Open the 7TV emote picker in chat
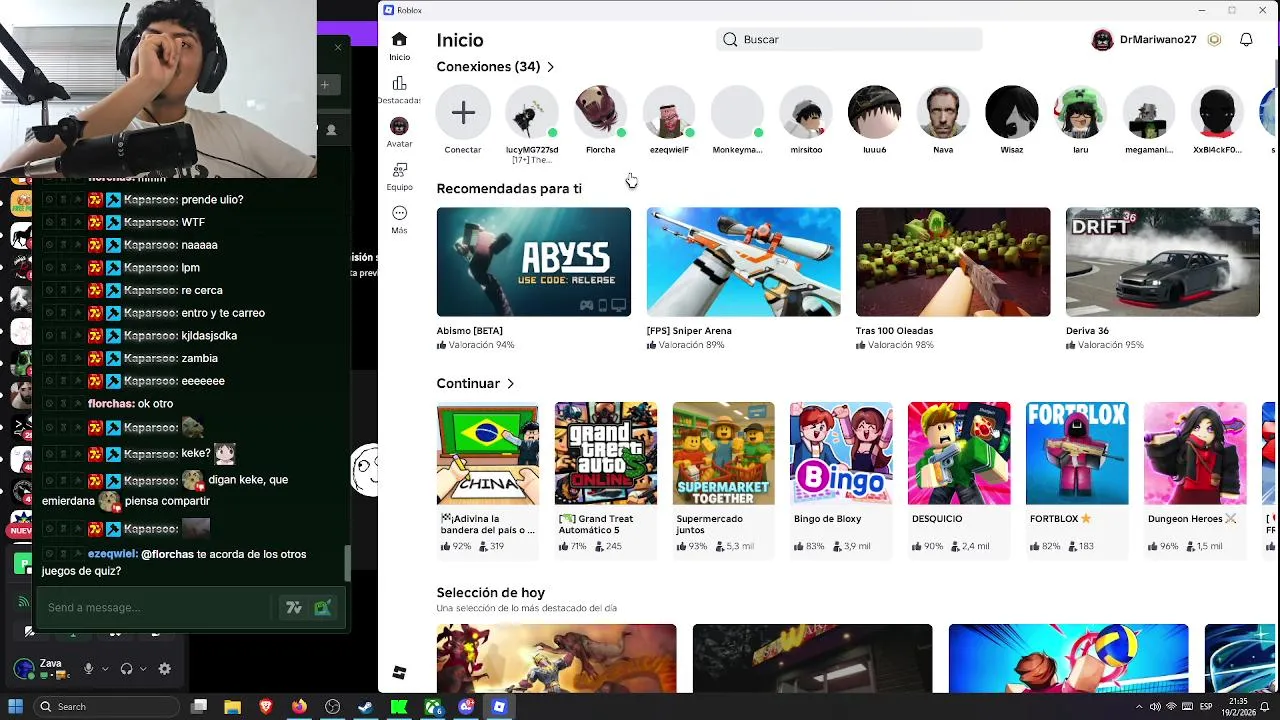1280x720 pixels. pyautogui.click(x=294, y=607)
